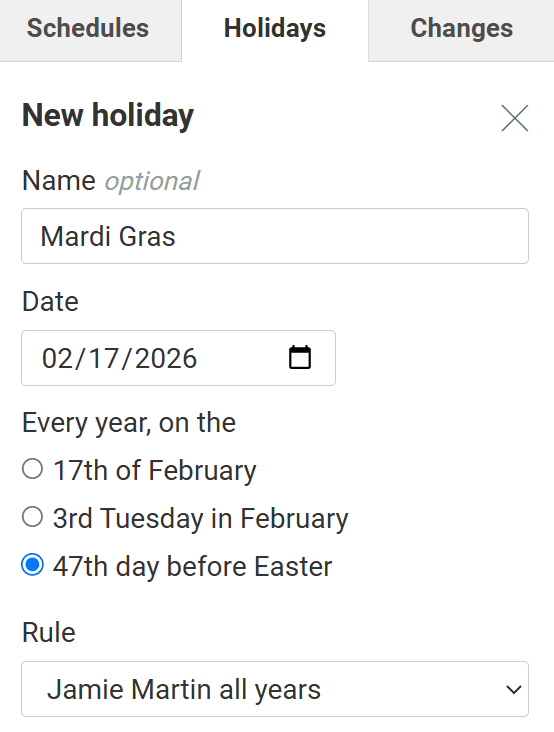Click the Name optional field label
Image resolution: width=554 pixels, height=732 pixels.
[111, 181]
